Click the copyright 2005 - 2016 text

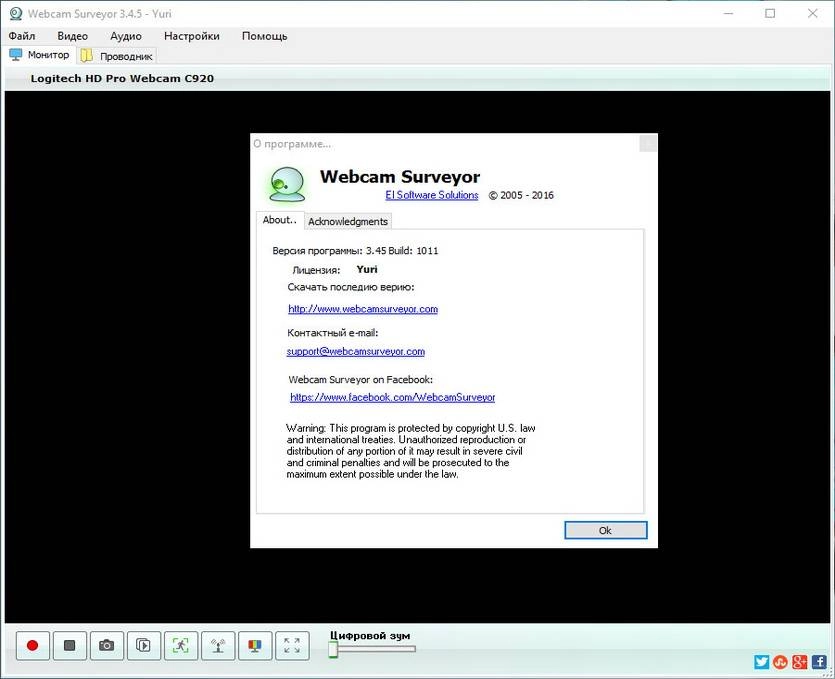click(x=521, y=195)
